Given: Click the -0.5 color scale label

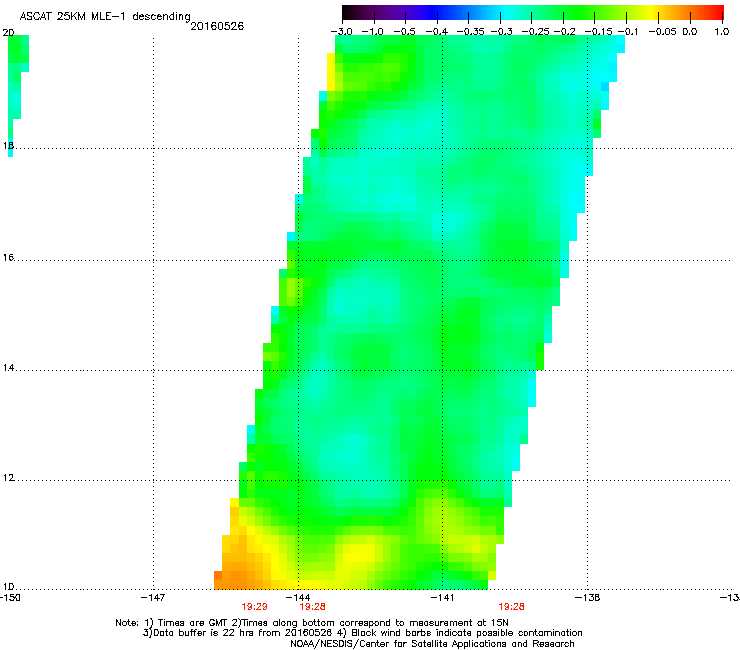Looking at the screenshot, I should coord(404,32).
